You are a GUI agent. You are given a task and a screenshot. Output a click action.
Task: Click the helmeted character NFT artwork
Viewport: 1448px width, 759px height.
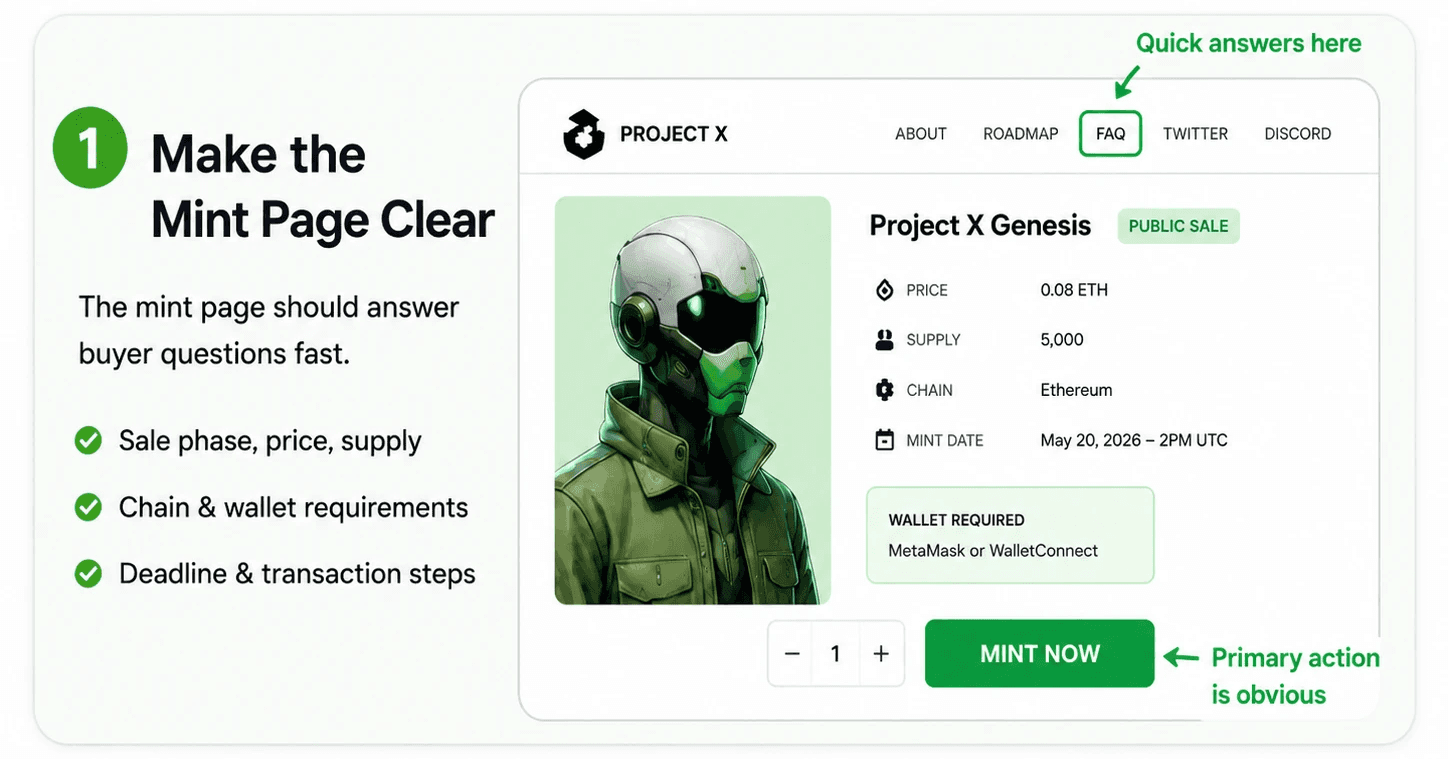pyautogui.click(x=693, y=400)
